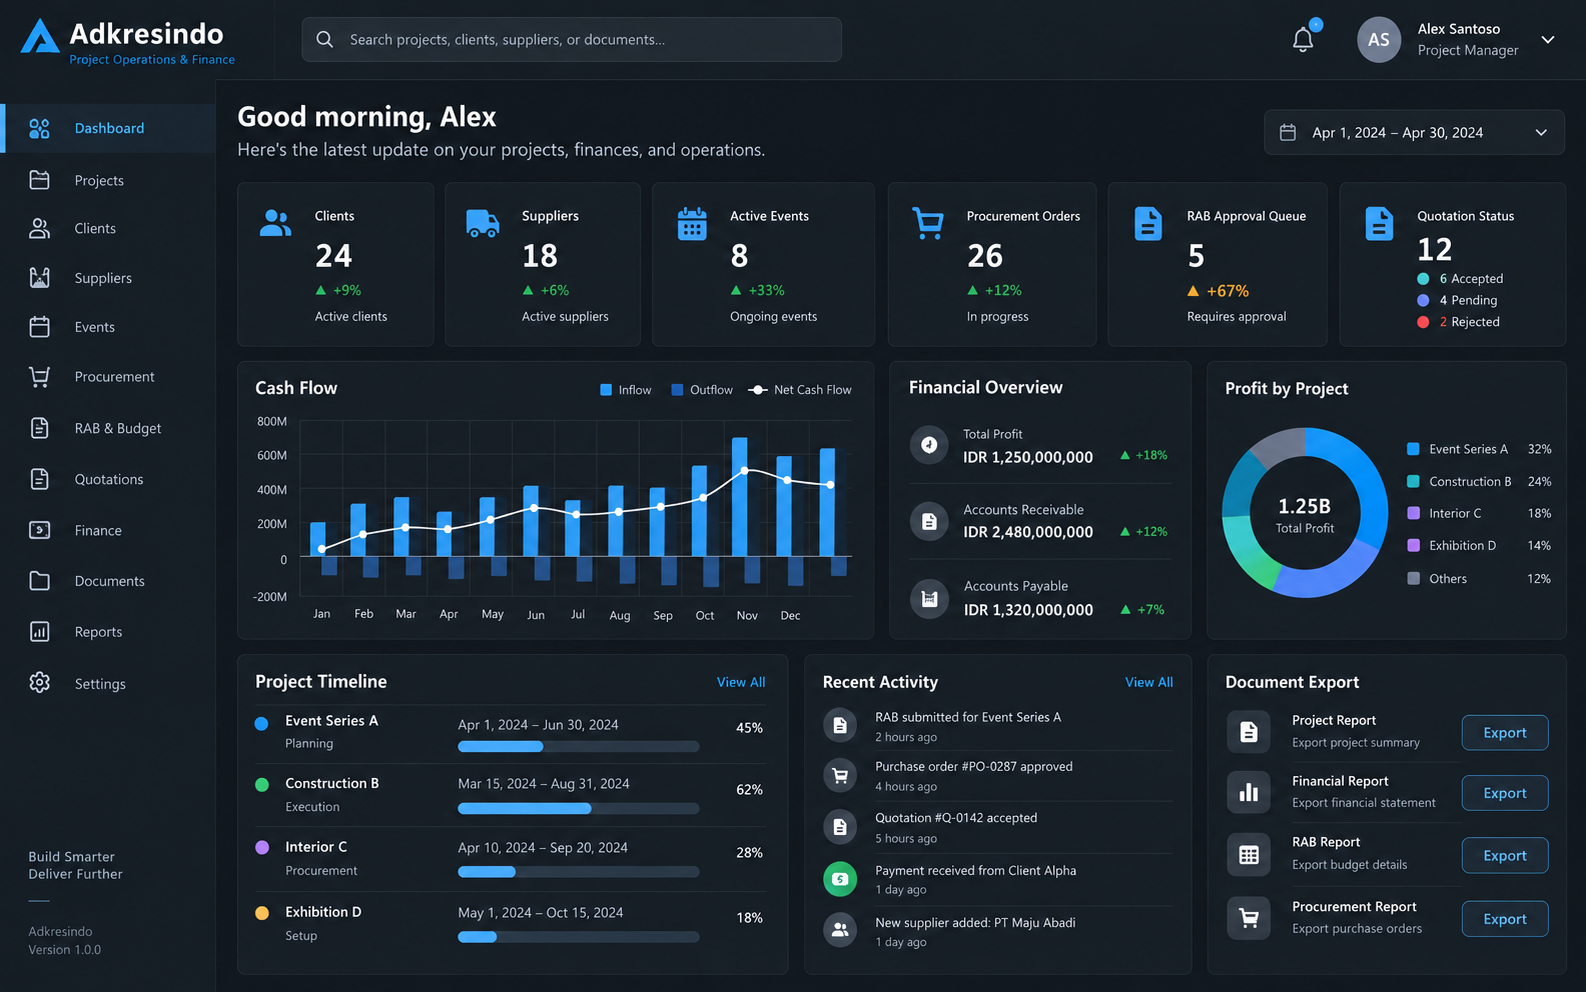Click the Exhibition D progress bar
1586x992 pixels.
tap(578, 937)
